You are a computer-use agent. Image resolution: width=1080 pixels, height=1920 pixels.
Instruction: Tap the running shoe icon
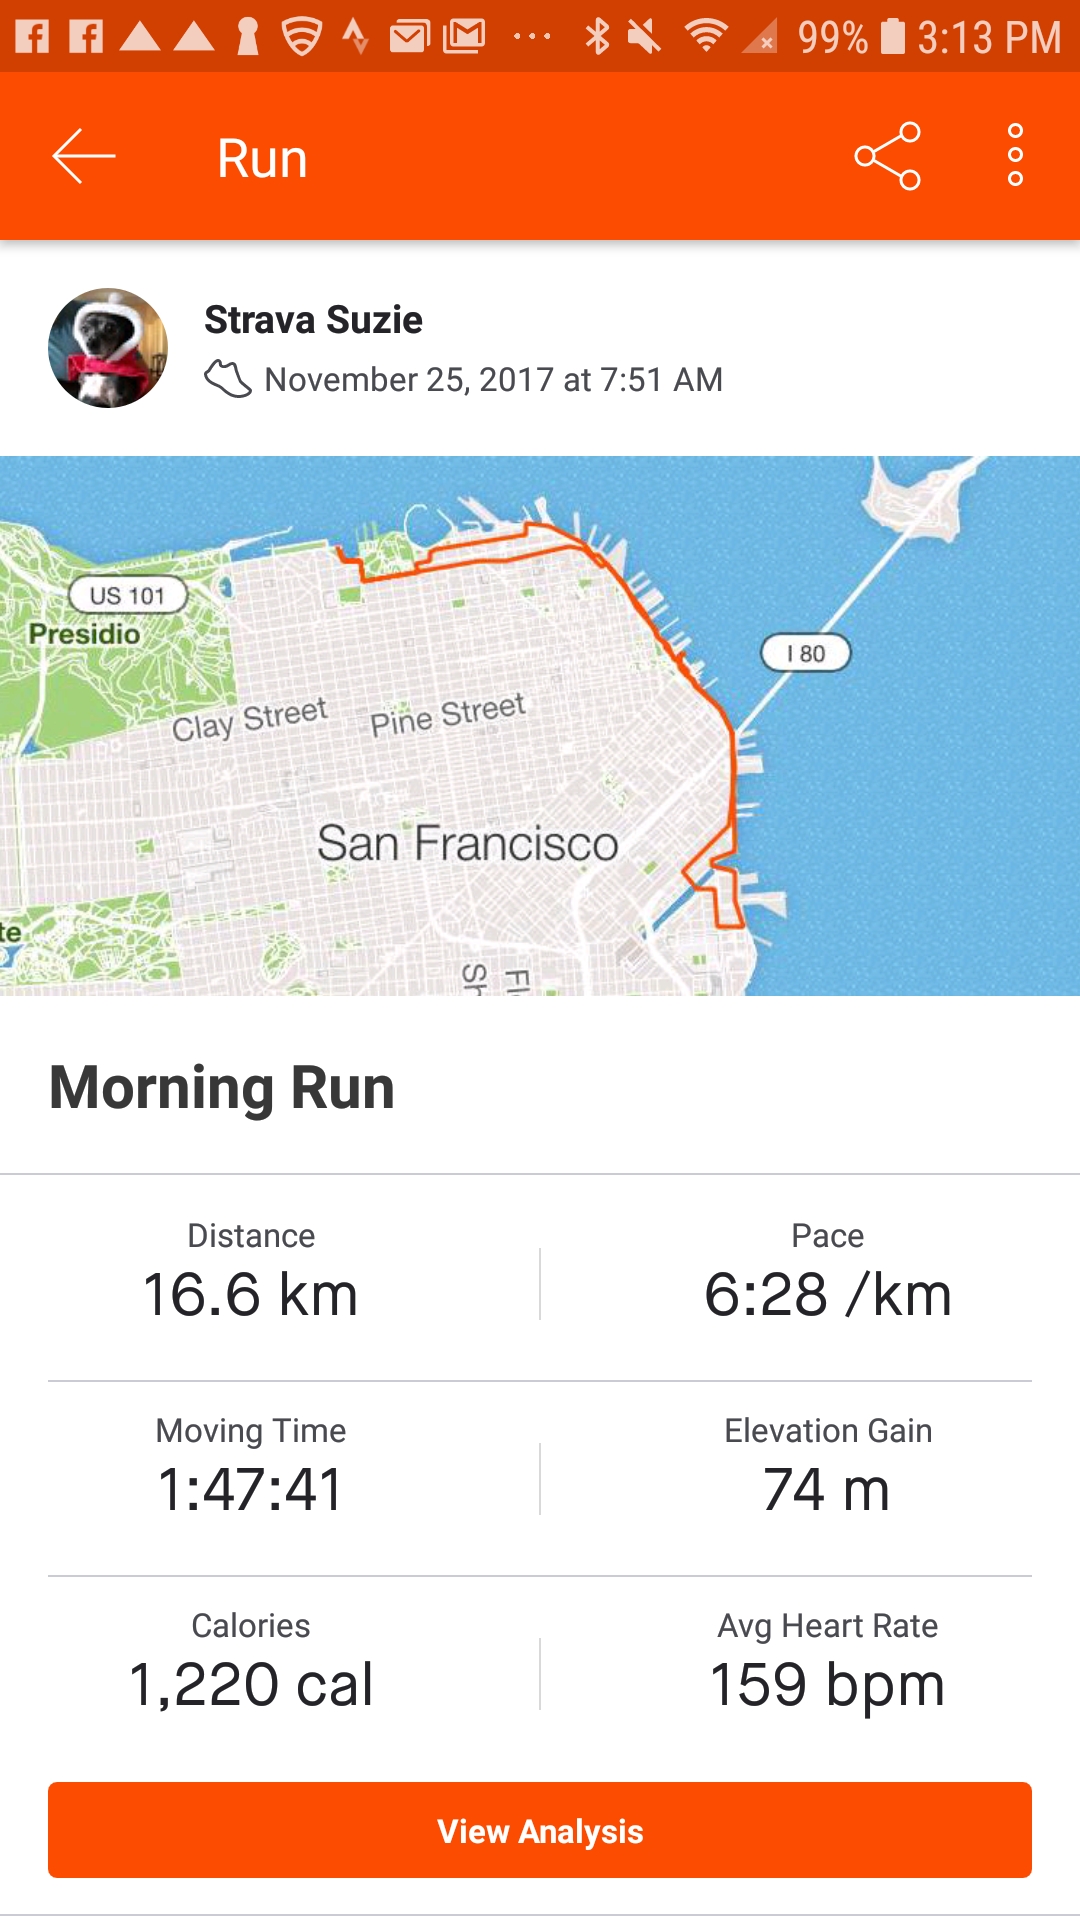click(228, 380)
